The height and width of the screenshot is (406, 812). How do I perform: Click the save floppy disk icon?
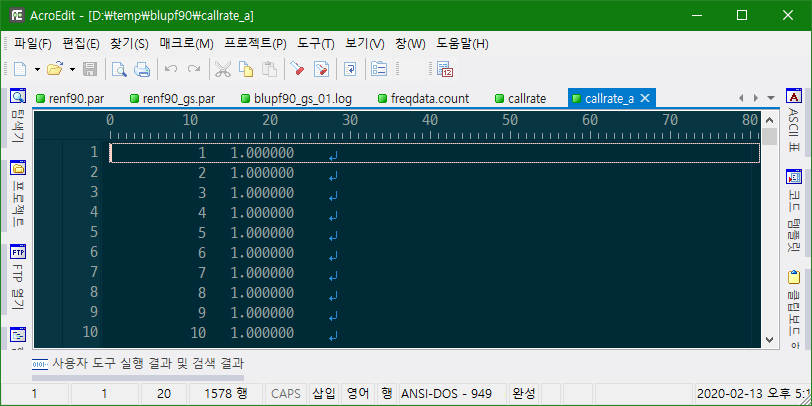click(90, 69)
